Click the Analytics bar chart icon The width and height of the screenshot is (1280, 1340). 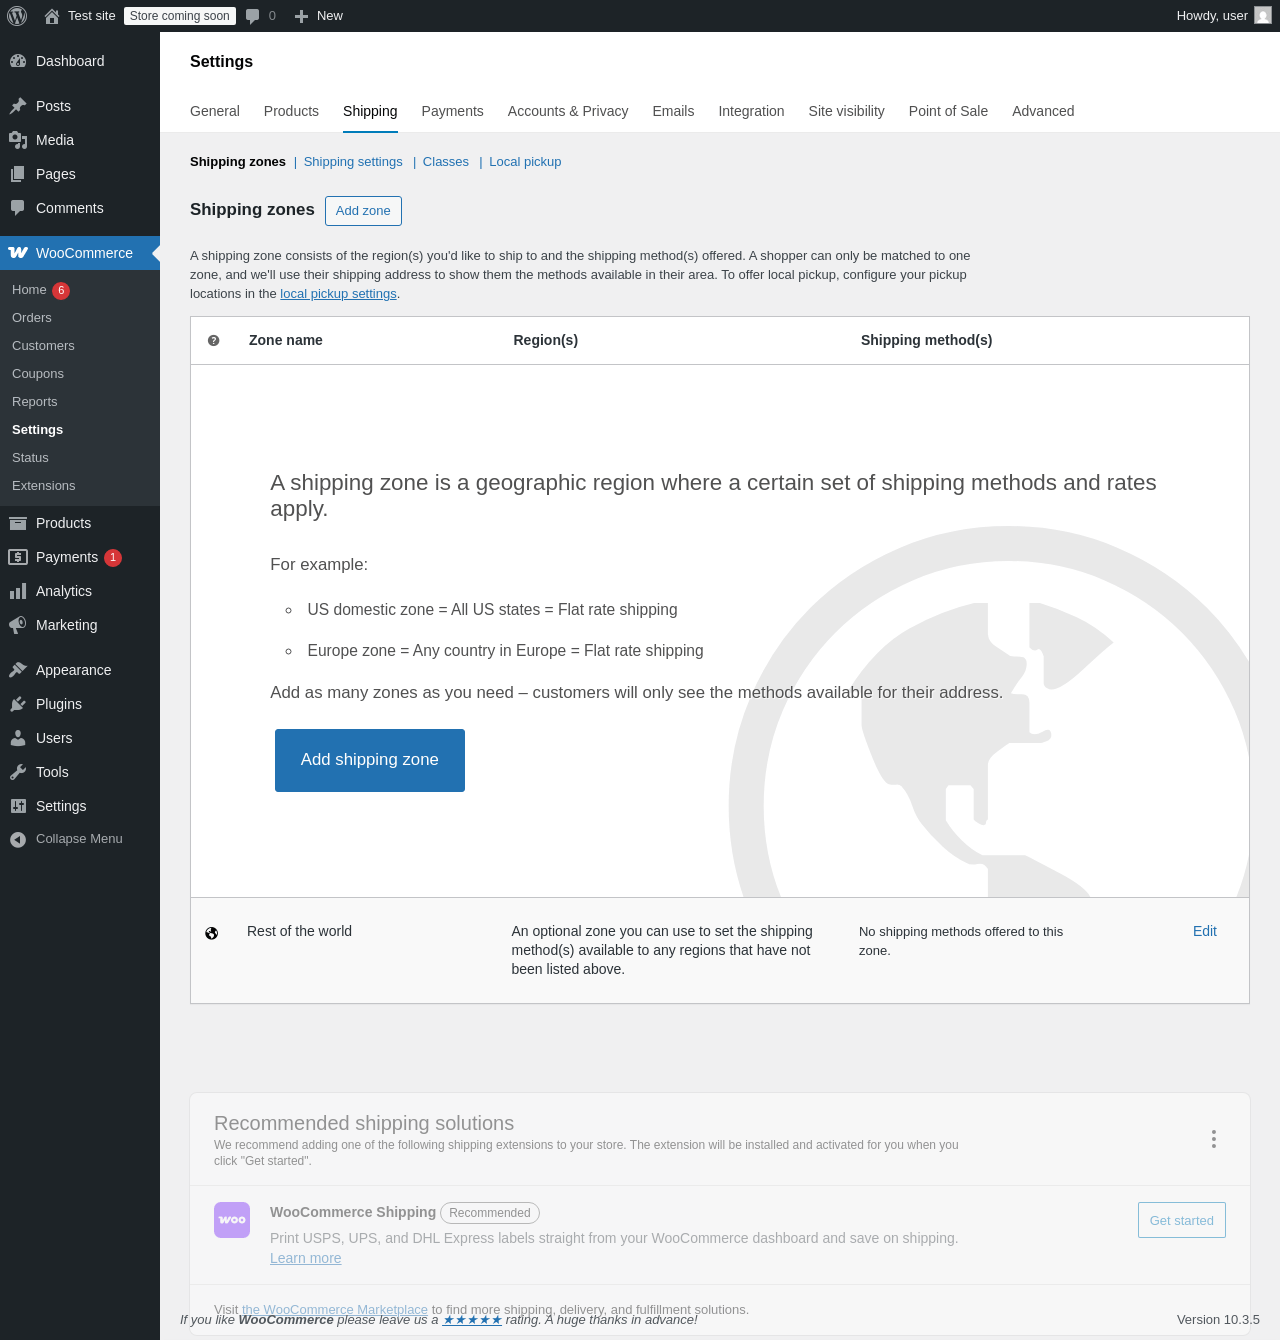tap(18, 591)
